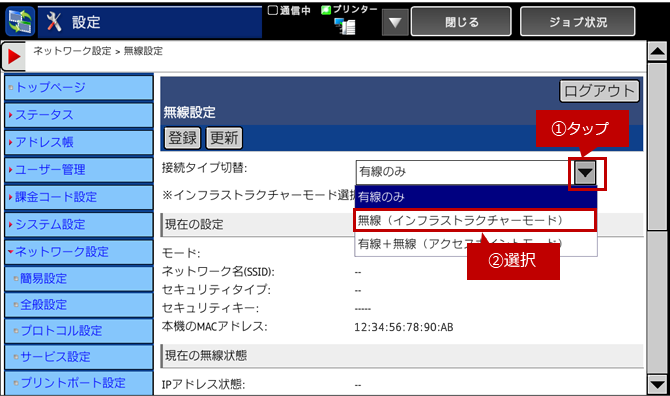Expand アドレス帳 in the sidebar

[79, 142]
